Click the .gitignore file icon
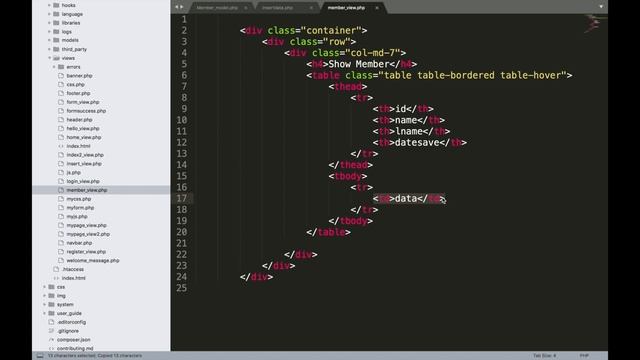 51,331
